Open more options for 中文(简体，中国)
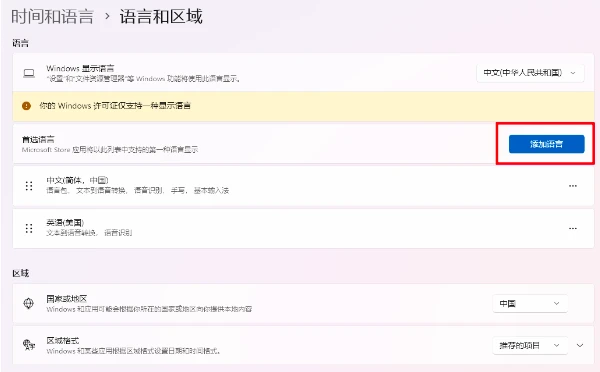 572,186
